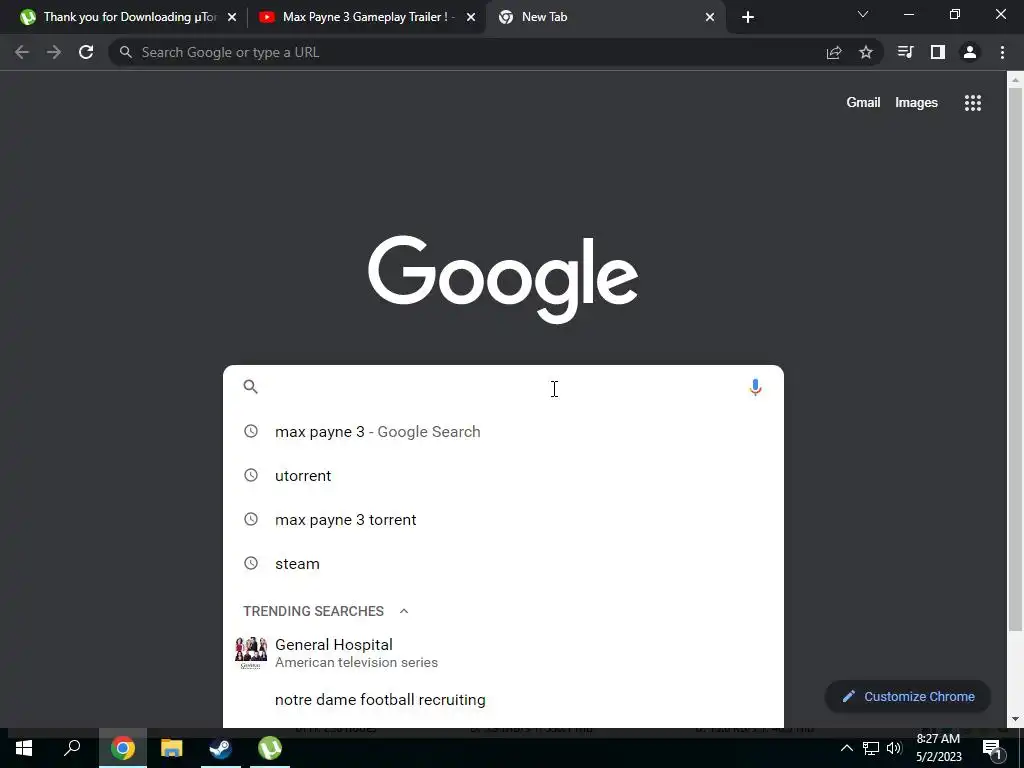The width and height of the screenshot is (1024, 768).
Task: Reload the page with the refresh icon
Action: (86, 52)
